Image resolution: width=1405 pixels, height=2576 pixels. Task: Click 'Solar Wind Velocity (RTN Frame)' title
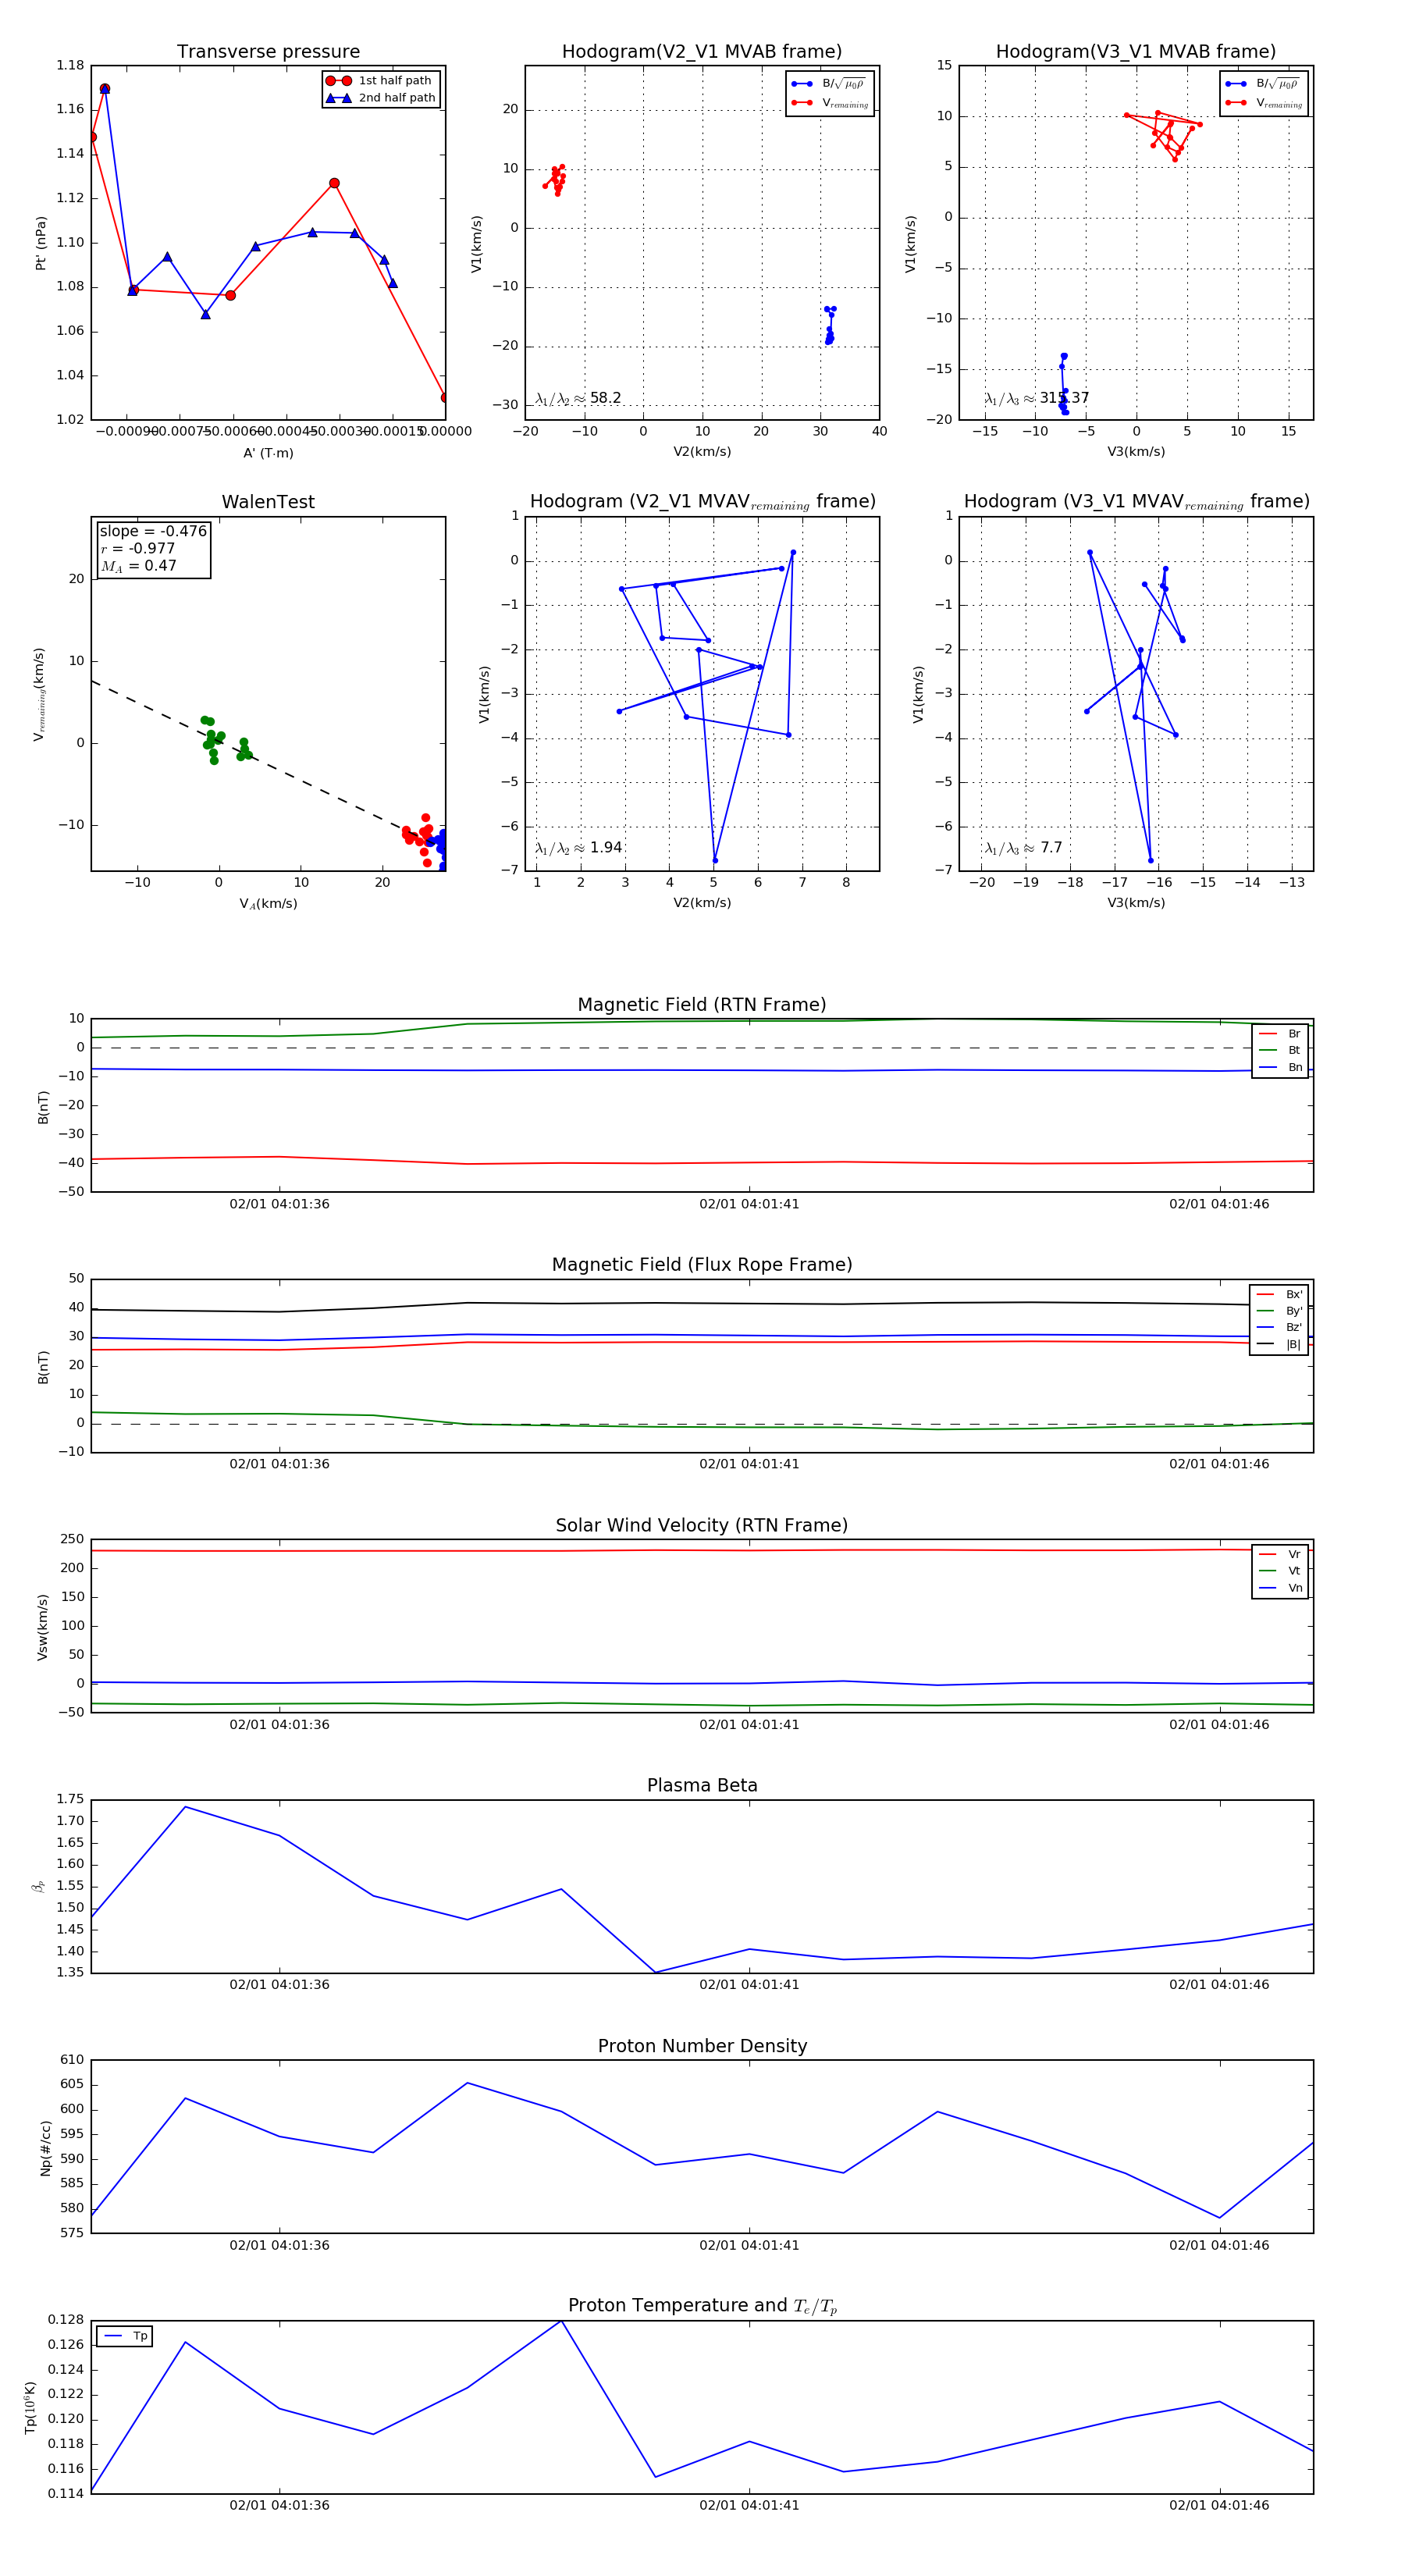pos(702,1525)
